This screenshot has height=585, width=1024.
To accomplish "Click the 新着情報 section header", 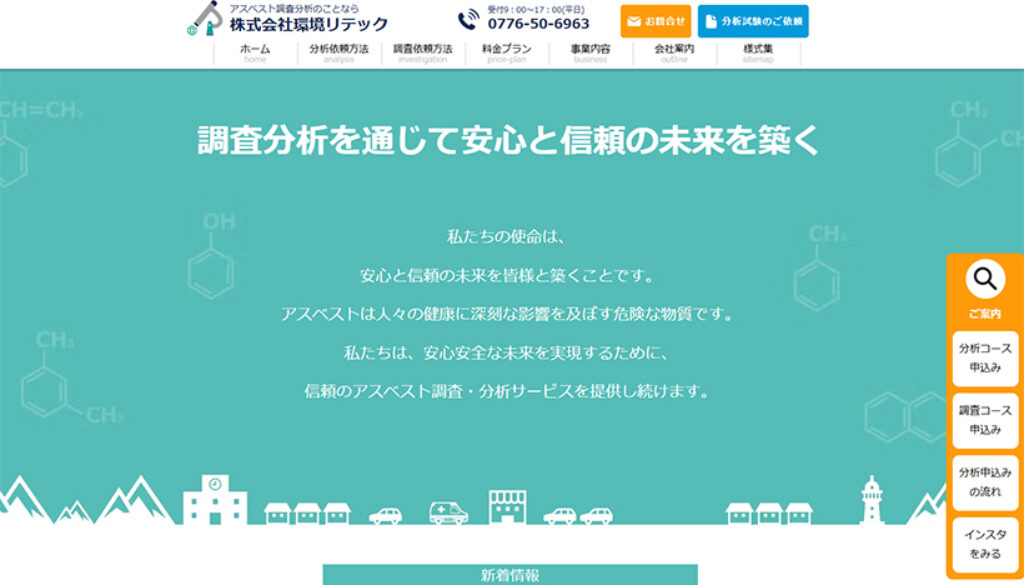I will click(510, 575).
